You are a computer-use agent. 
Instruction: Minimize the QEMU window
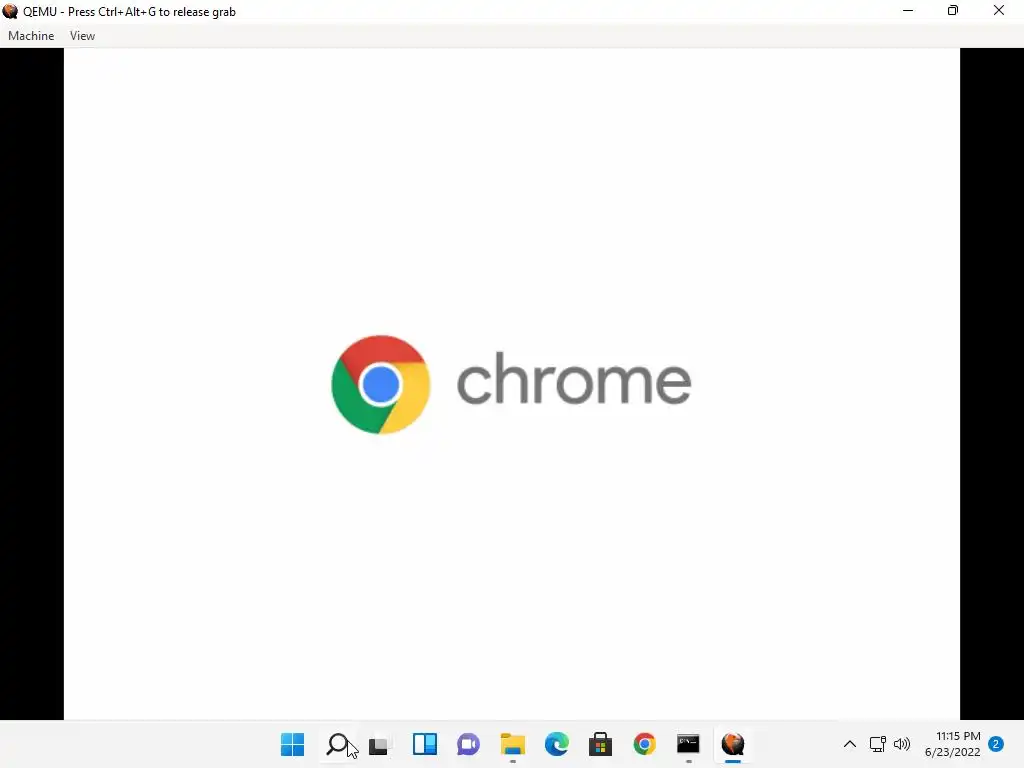(x=908, y=10)
